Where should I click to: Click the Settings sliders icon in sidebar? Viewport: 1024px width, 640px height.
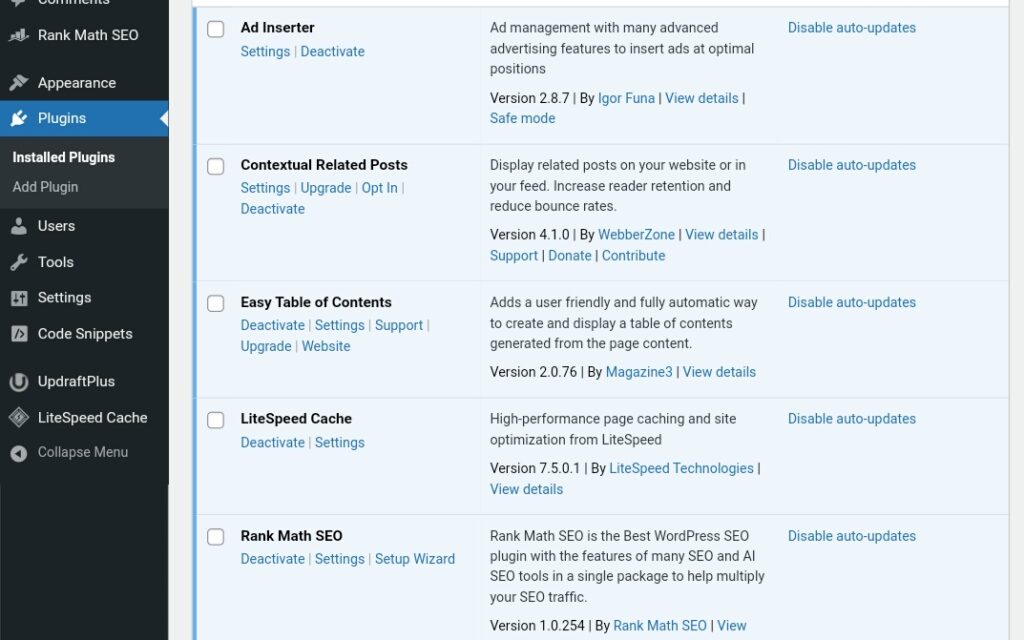[18, 298]
